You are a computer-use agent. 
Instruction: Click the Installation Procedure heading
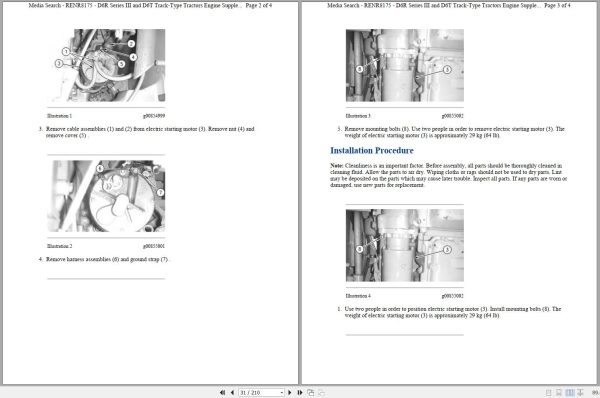pyautogui.click(x=372, y=150)
